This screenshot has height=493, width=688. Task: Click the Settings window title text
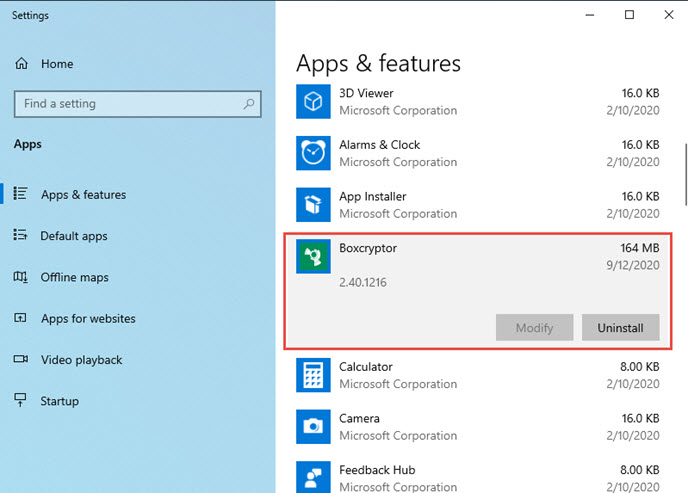tap(30, 15)
